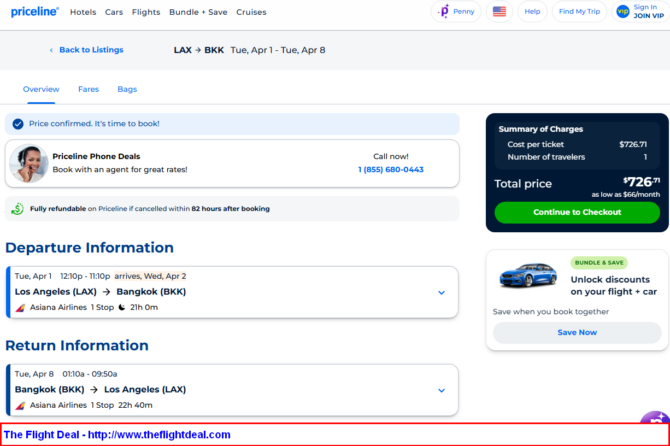Expand the return flight details chevron
Image resolution: width=670 pixels, height=446 pixels.
click(x=441, y=390)
